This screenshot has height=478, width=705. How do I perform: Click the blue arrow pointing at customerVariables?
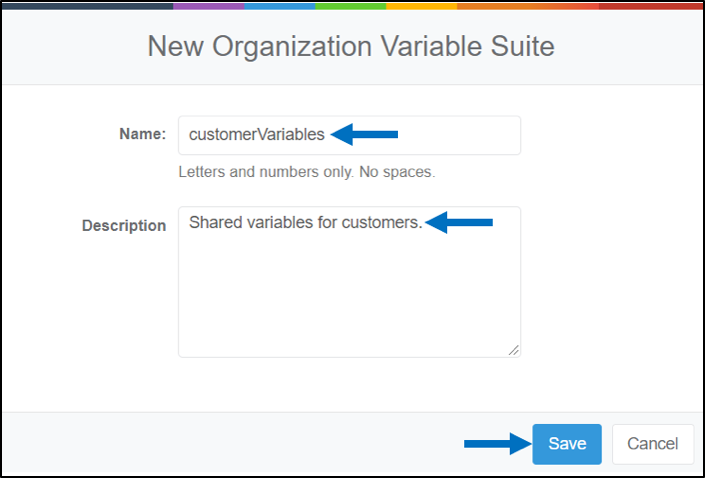(364, 134)
